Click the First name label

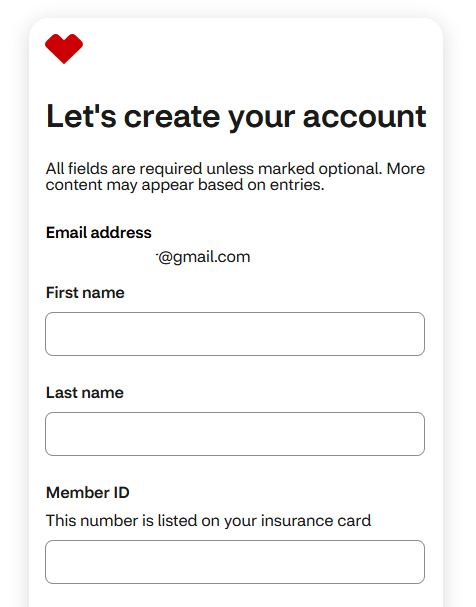click(x=85, y=293)
